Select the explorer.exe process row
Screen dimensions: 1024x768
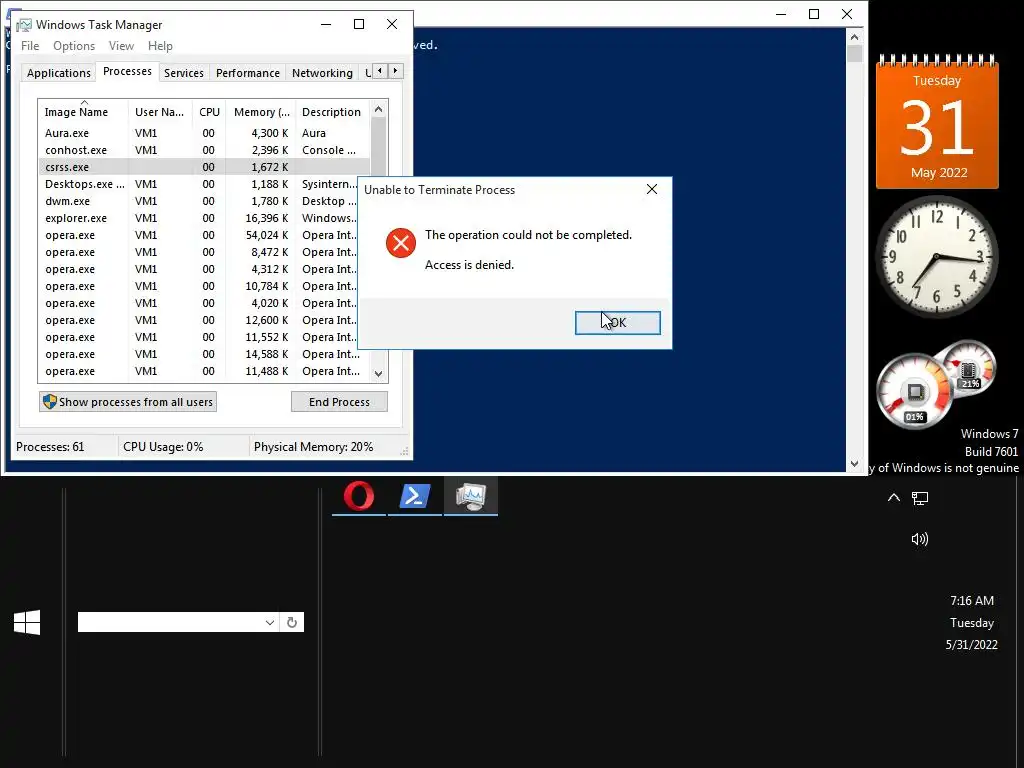(199, 218)
